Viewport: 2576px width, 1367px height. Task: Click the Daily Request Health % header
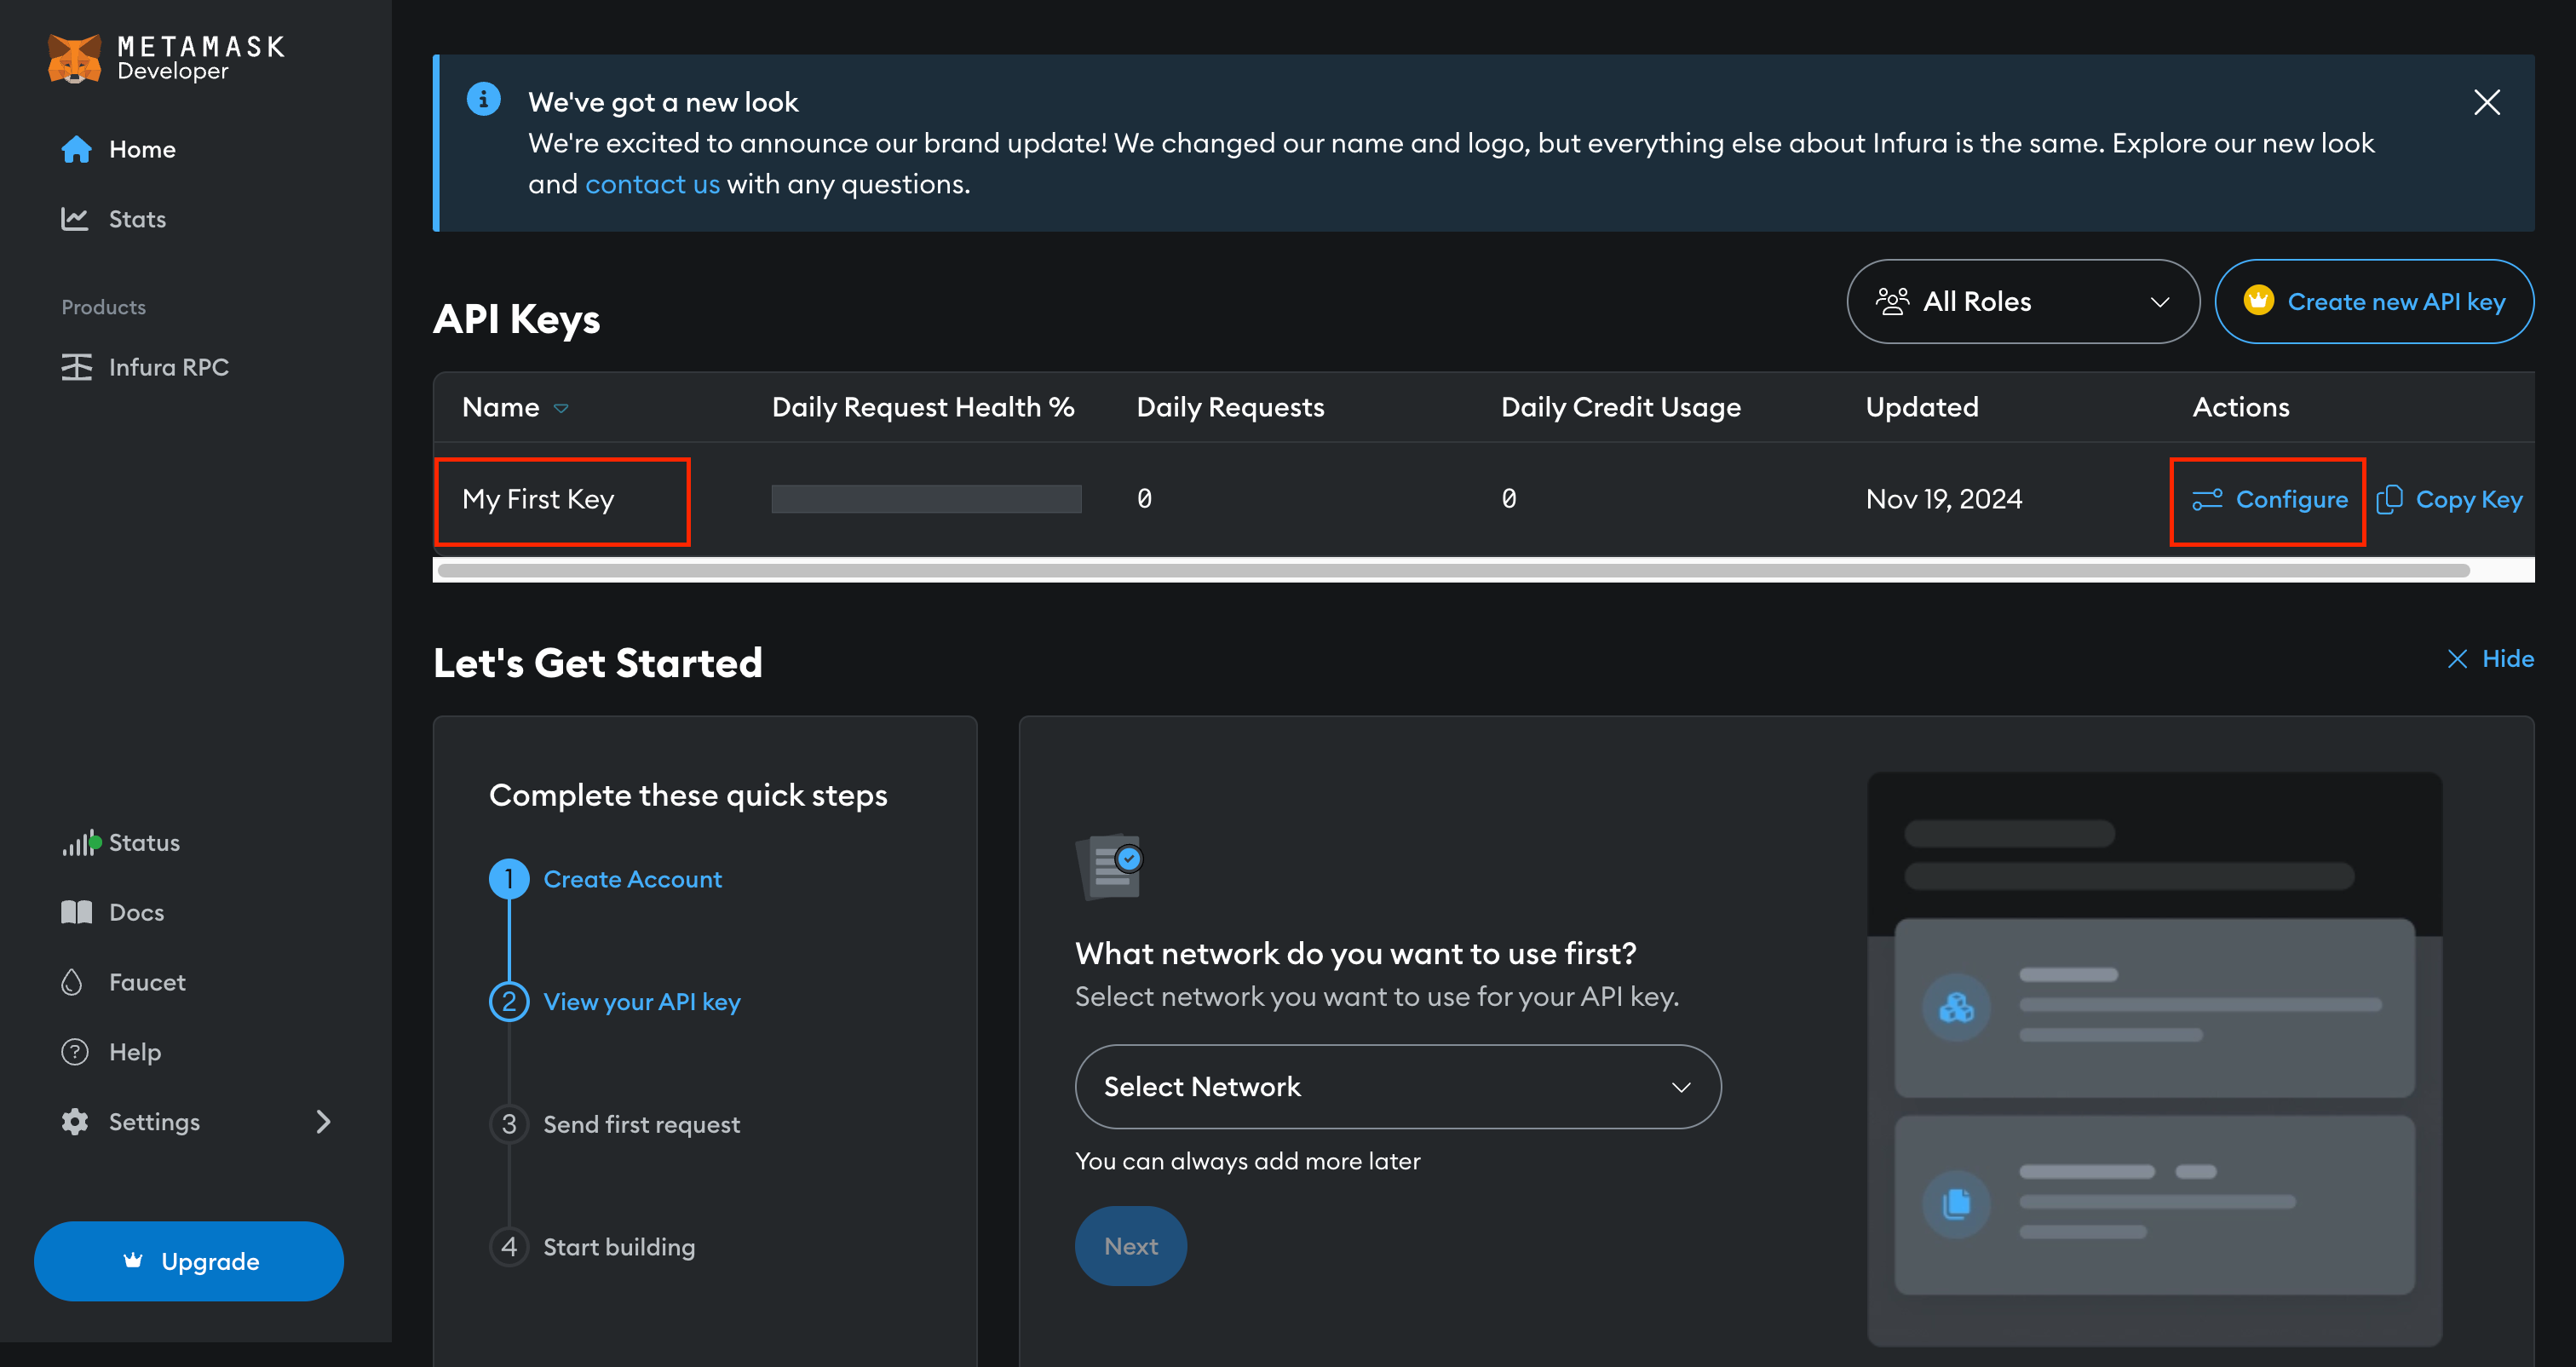(x=923, y=407)
